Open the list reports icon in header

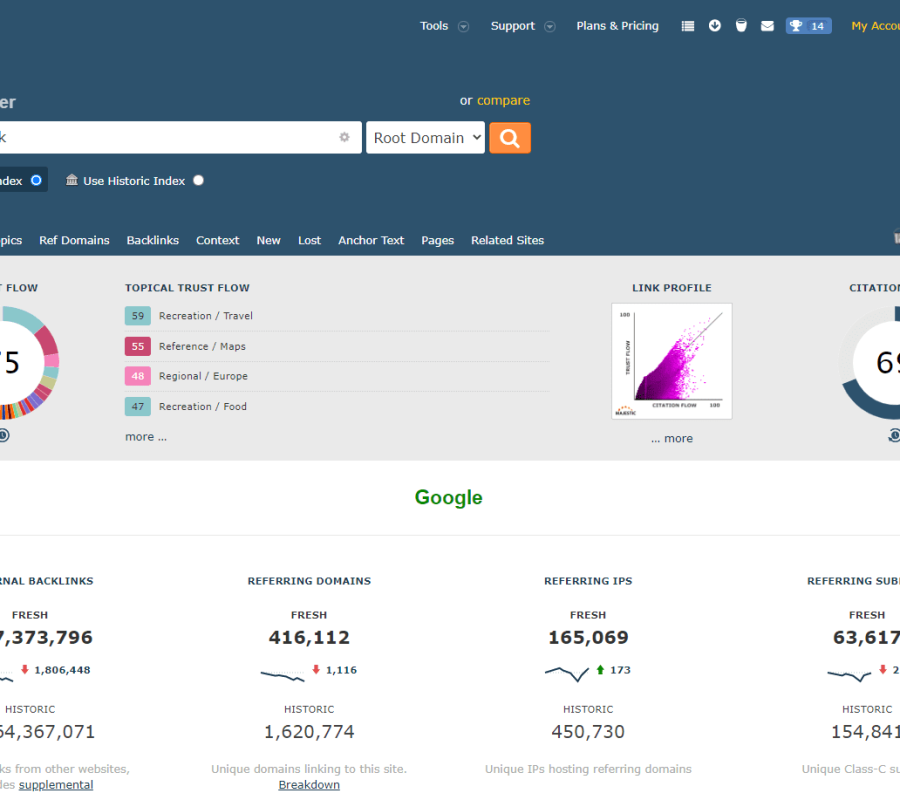[688, 26]
